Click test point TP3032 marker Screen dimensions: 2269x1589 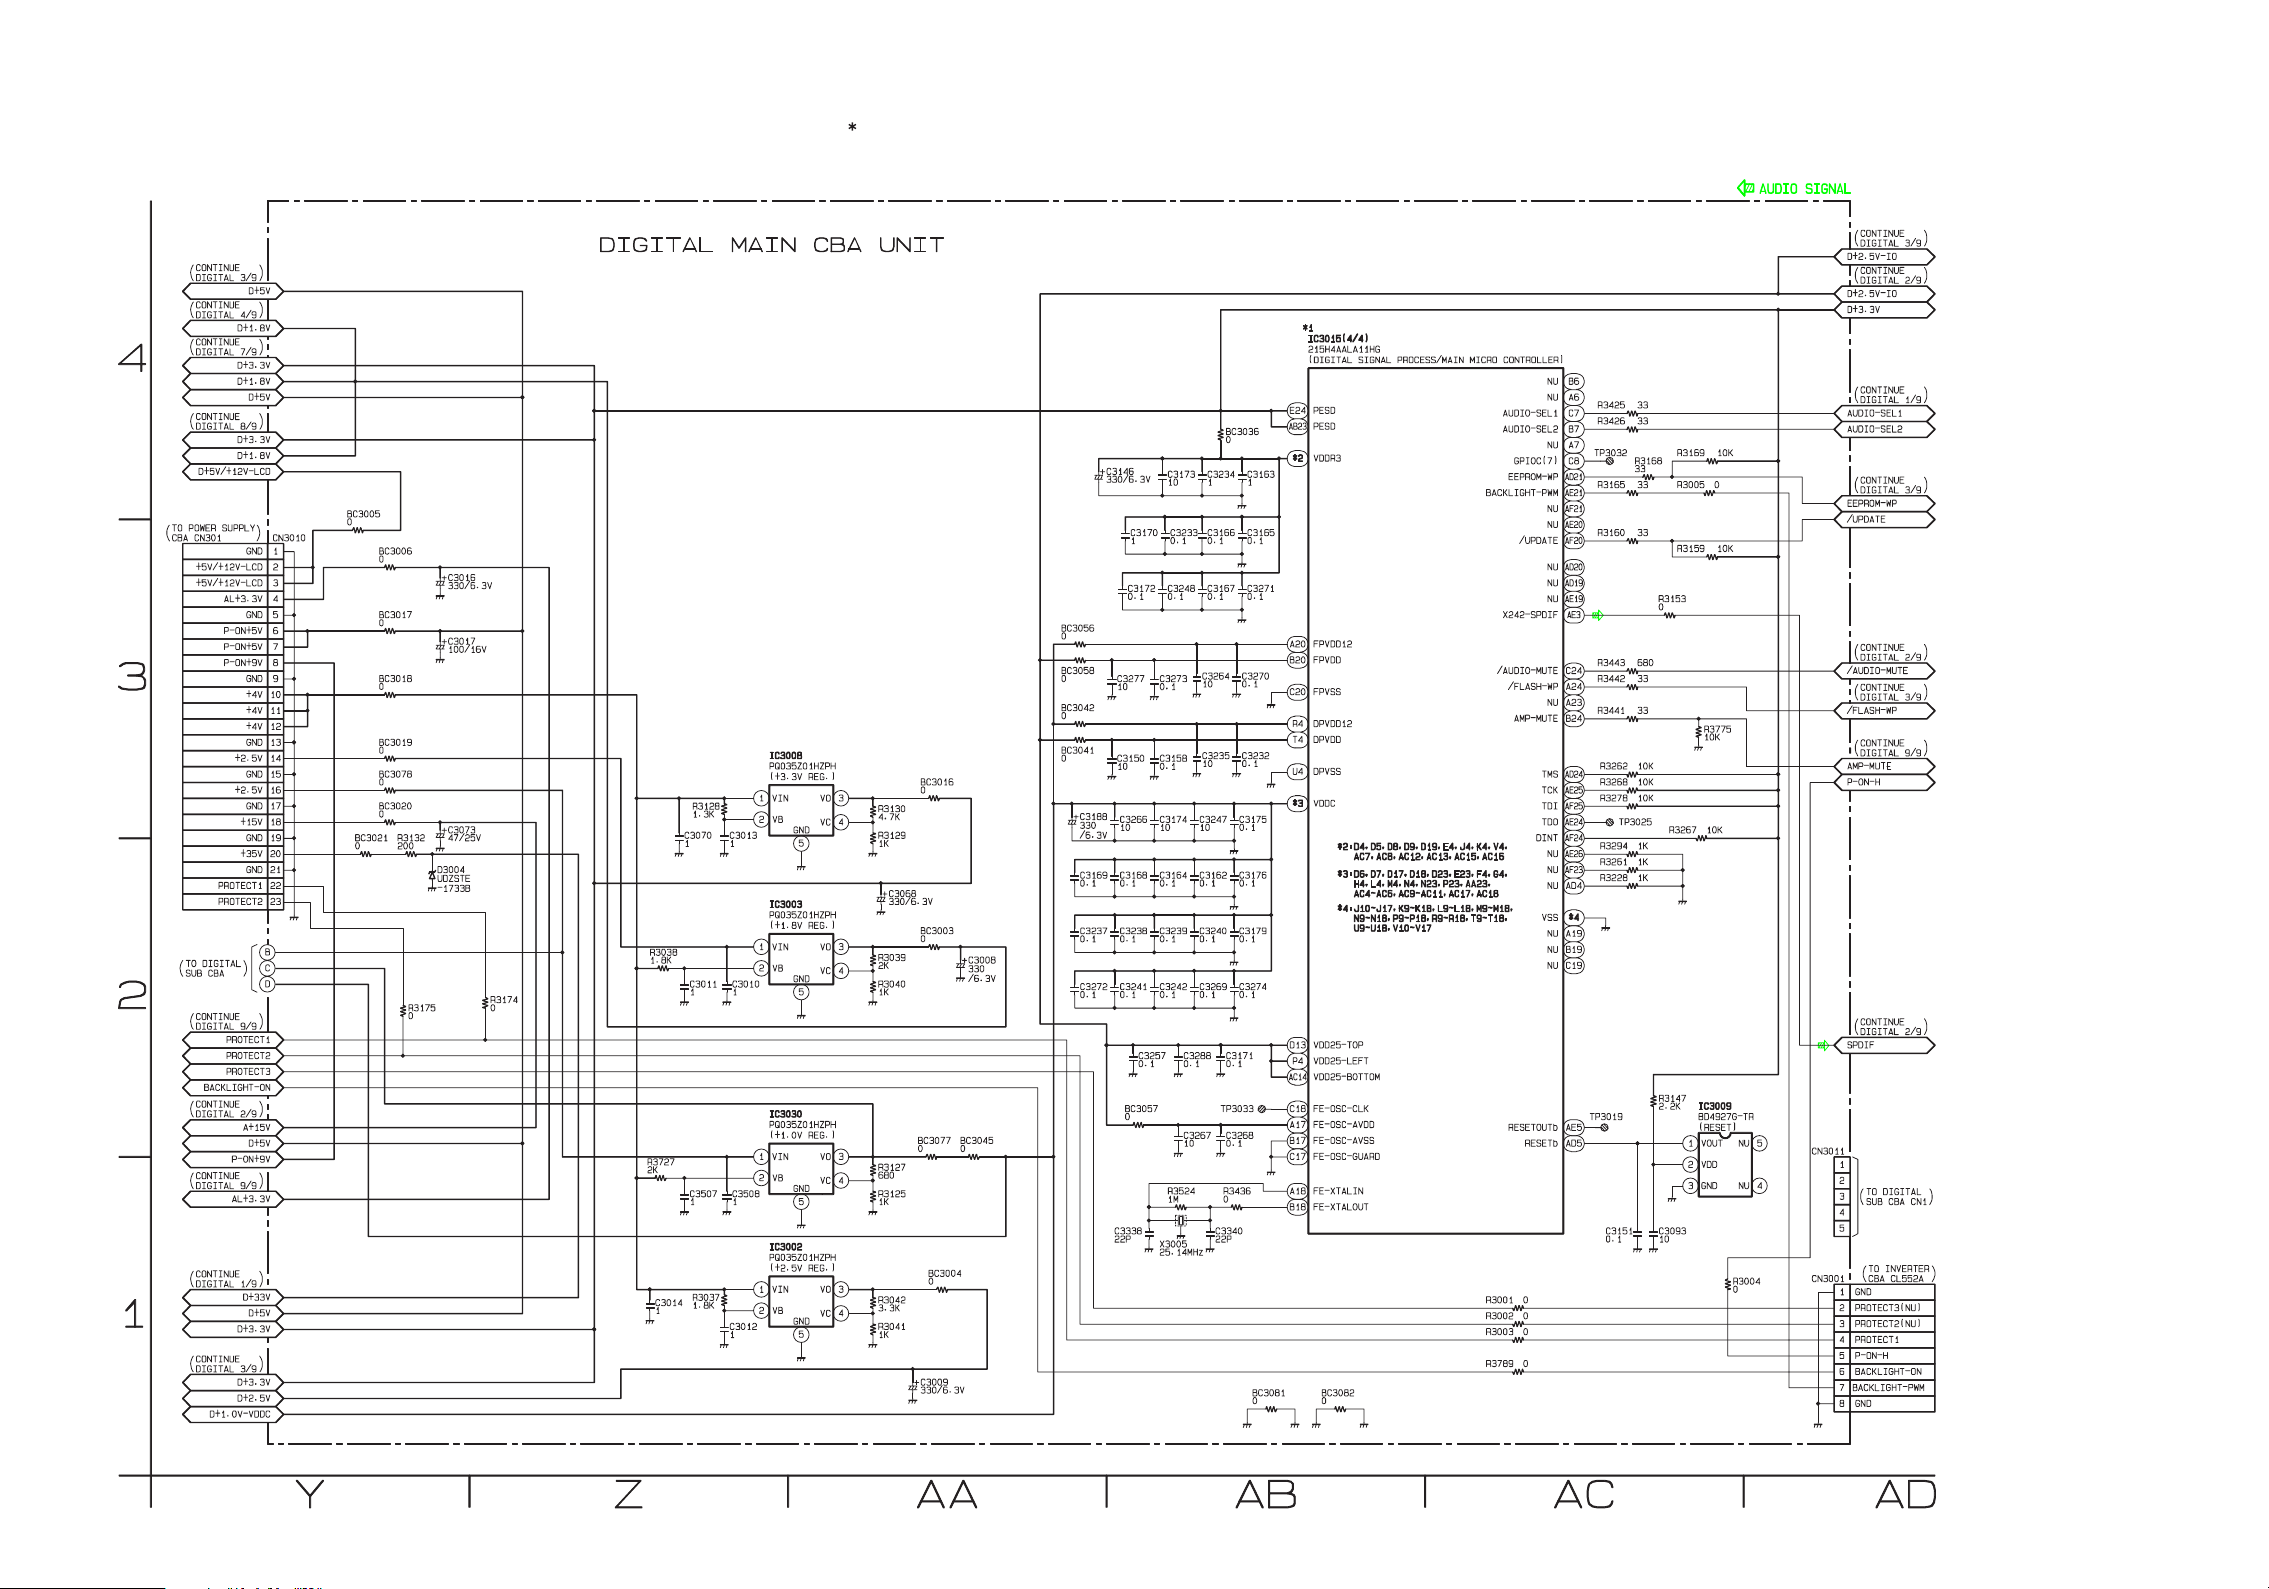[1609, 461]
